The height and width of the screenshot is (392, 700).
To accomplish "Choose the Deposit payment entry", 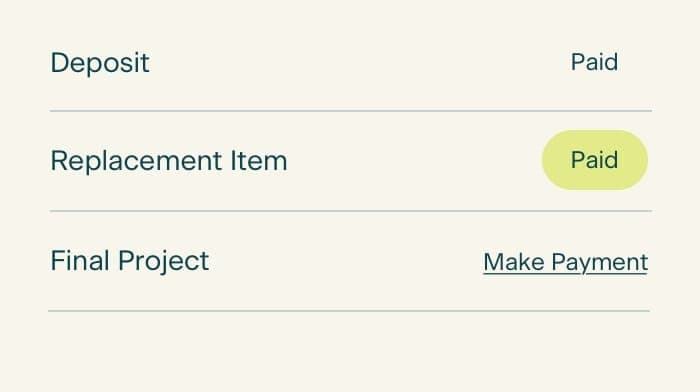I will pyautogui.click(x=350, y=62).
